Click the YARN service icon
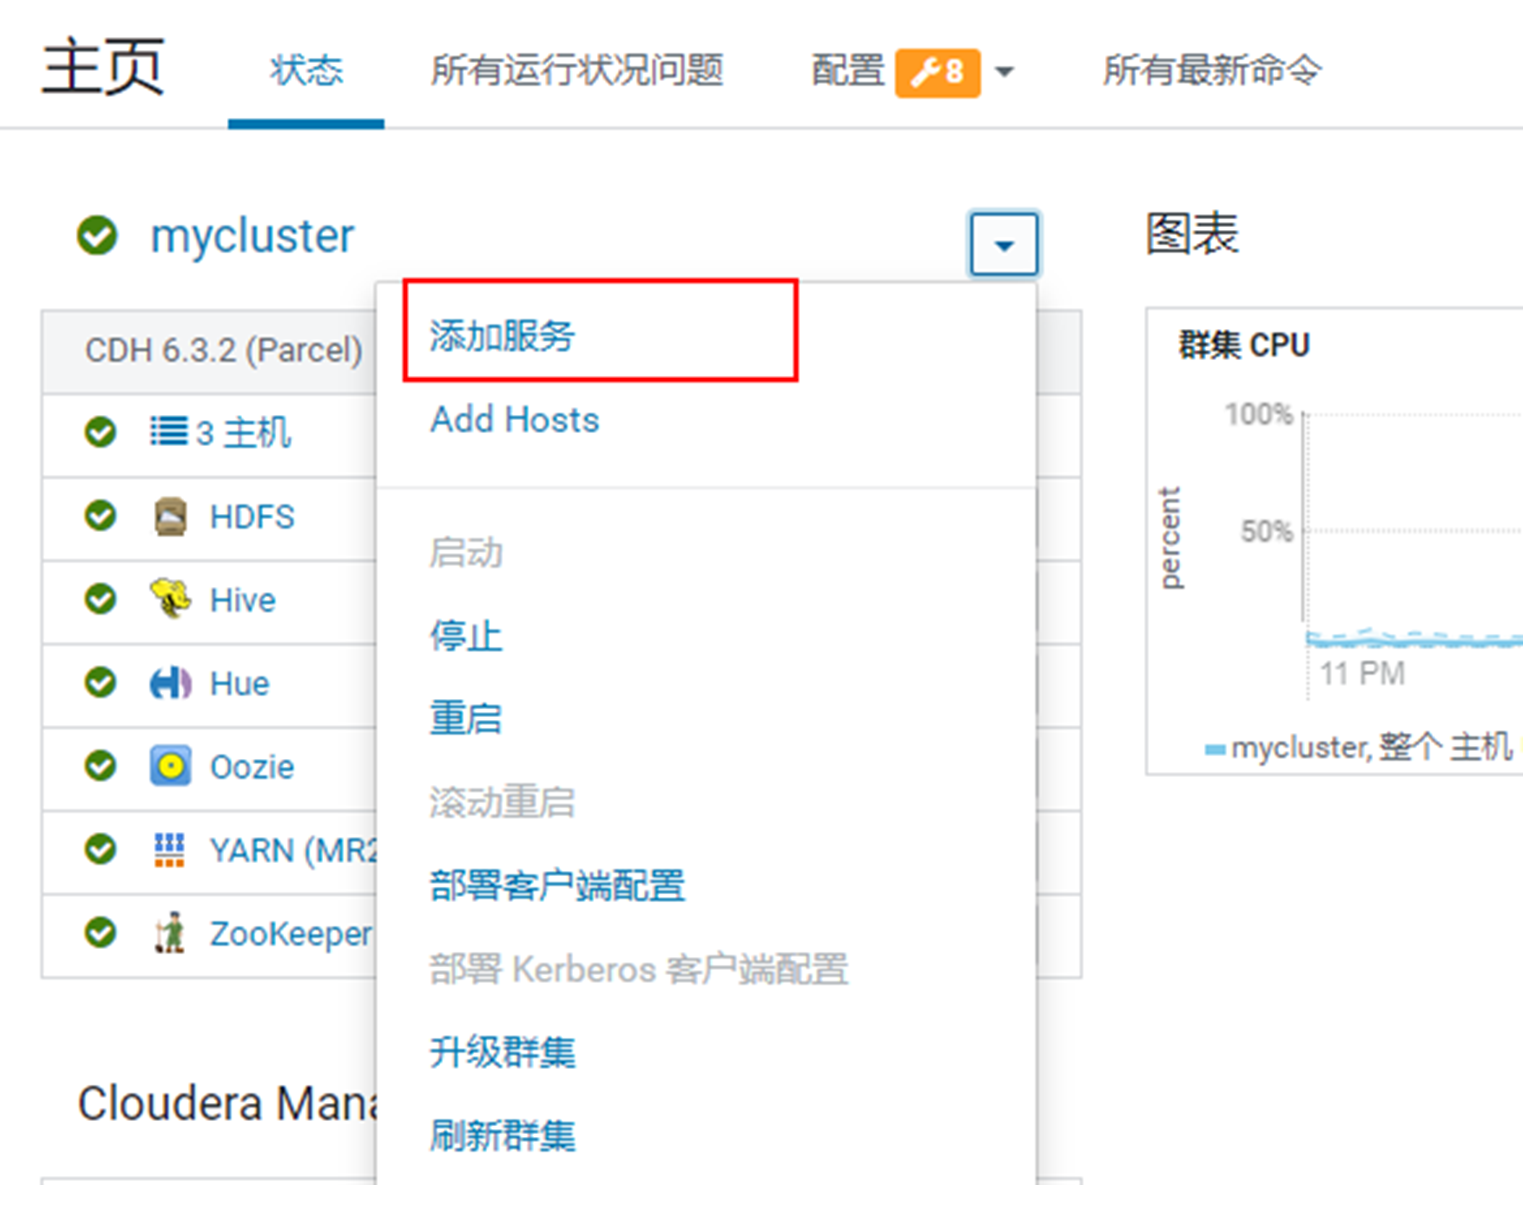This screenshot has width=1527, height=1213. (169, 850)
